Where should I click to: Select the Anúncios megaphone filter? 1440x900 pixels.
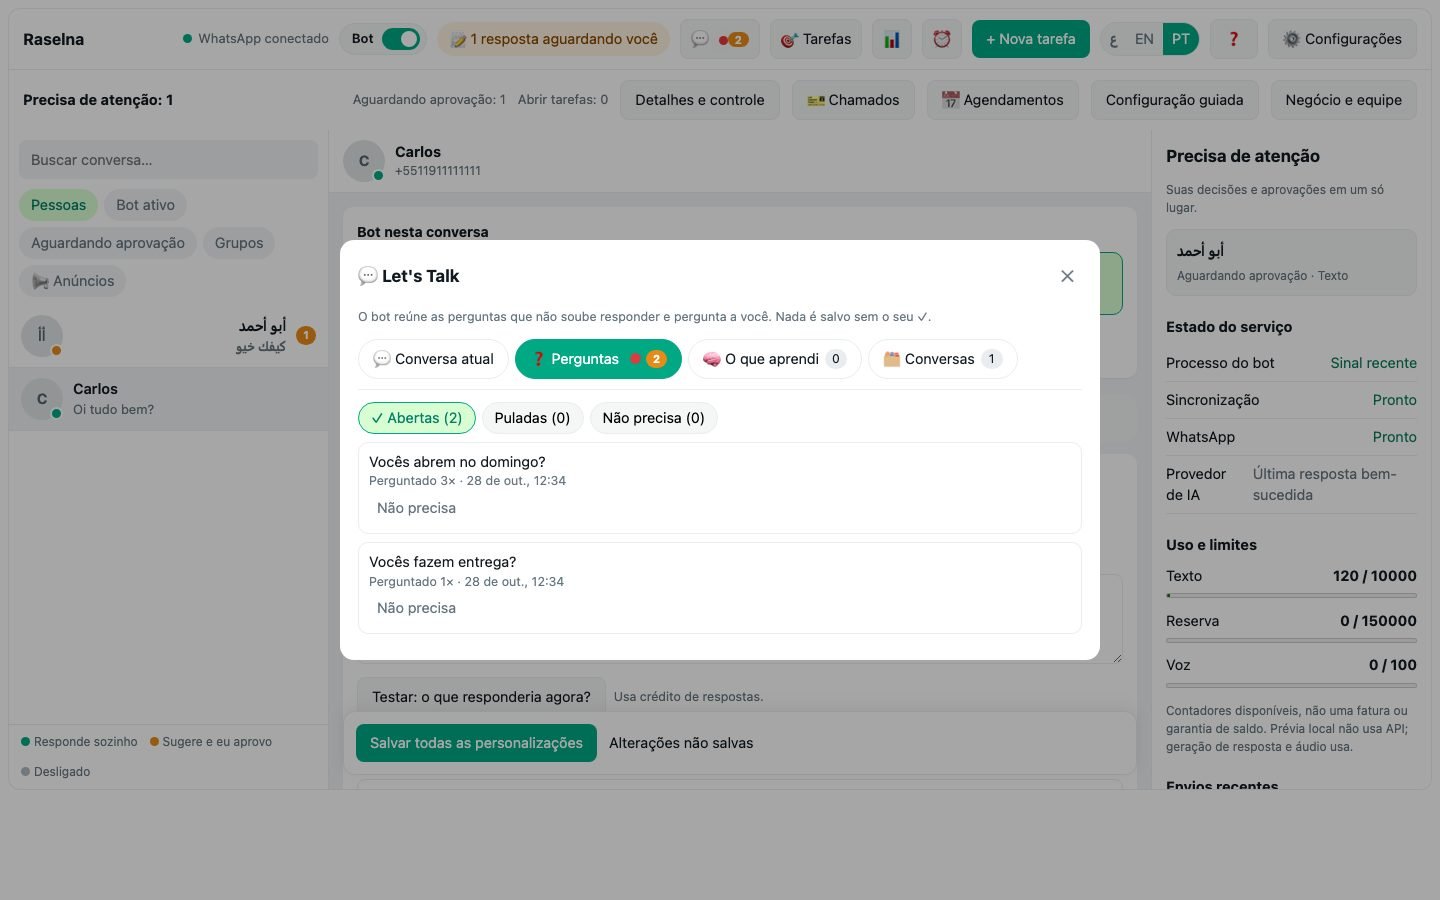[72, 281]
